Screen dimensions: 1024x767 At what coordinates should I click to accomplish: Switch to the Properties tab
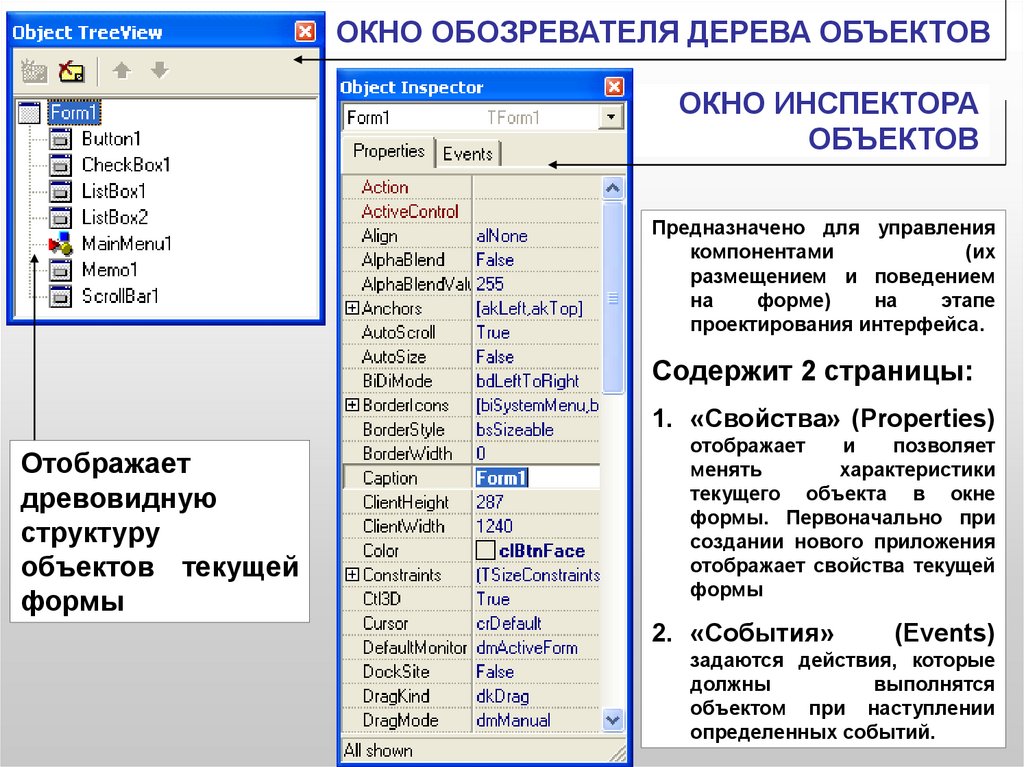[389, 152]
